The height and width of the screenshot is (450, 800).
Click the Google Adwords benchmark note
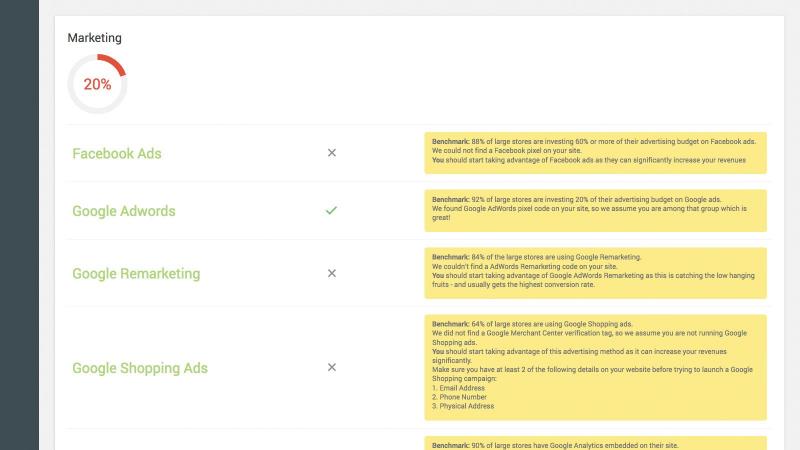(595, 211)
